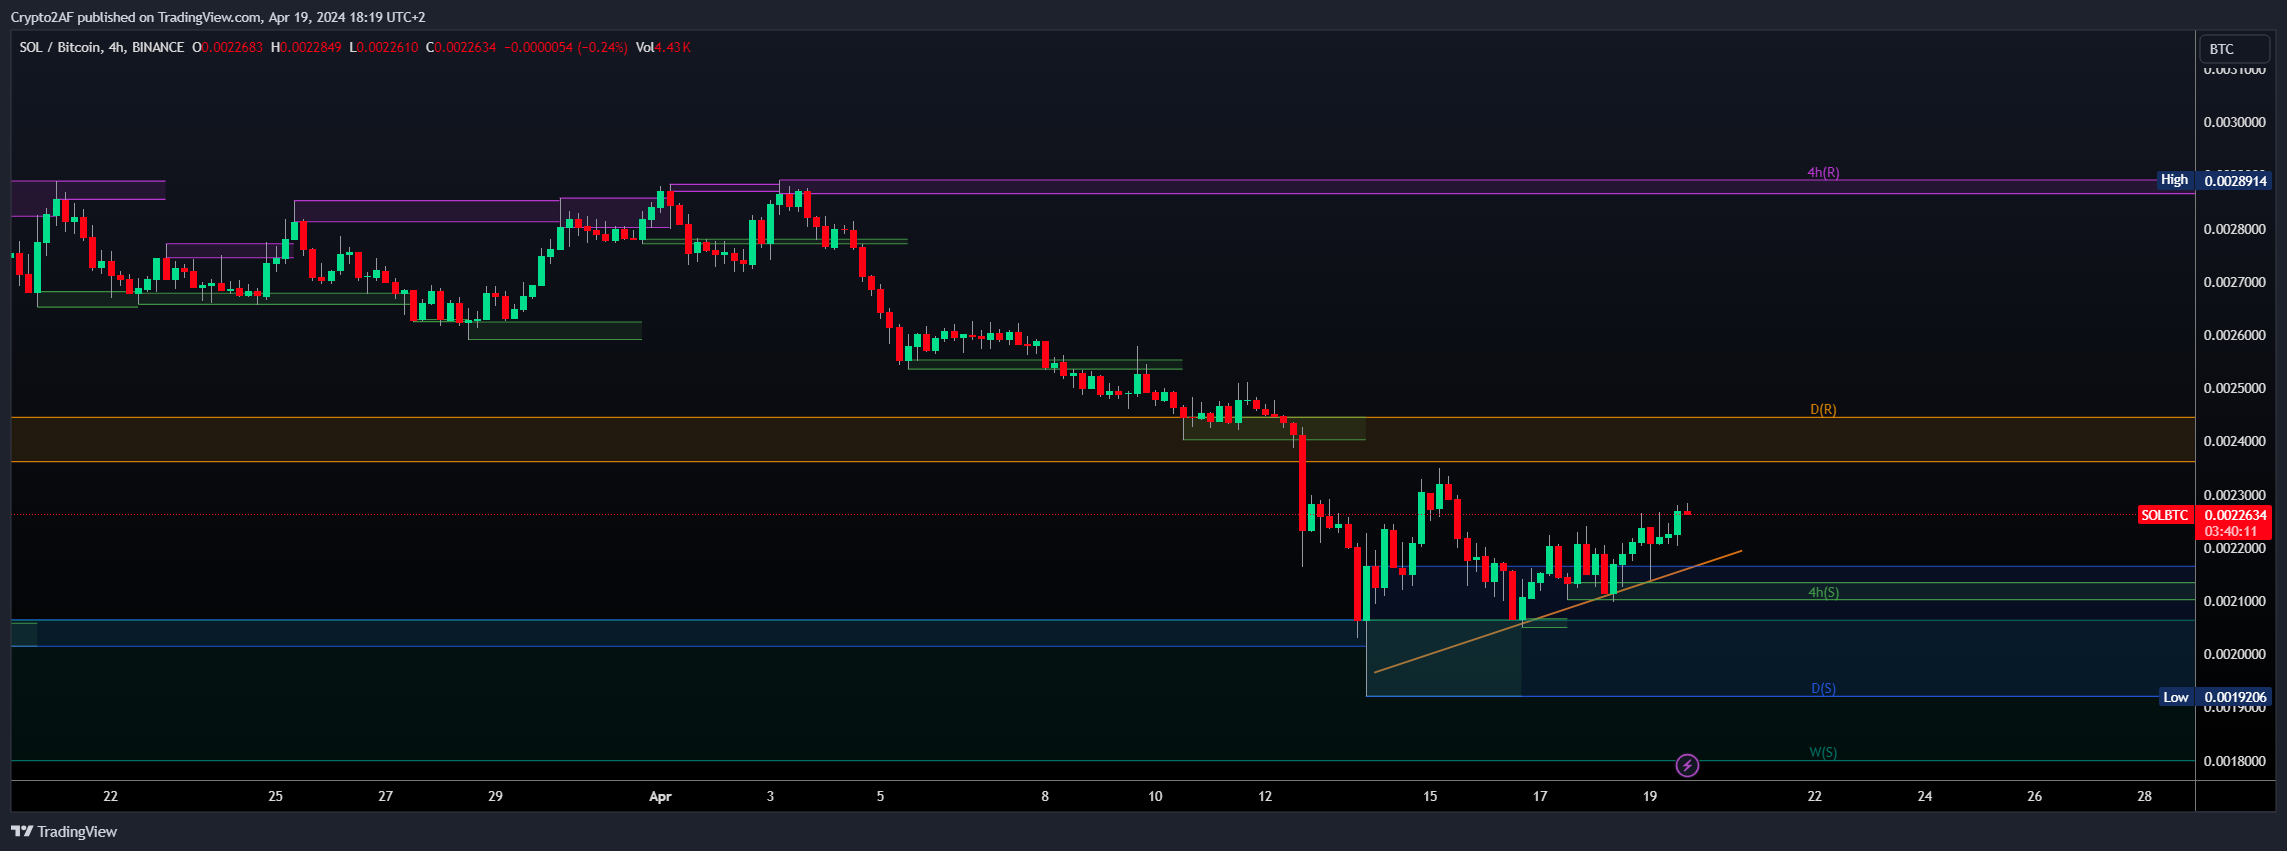Click the 0.0021000 price axis label
2287x851 pixels.
click(x=2234, y=601)
